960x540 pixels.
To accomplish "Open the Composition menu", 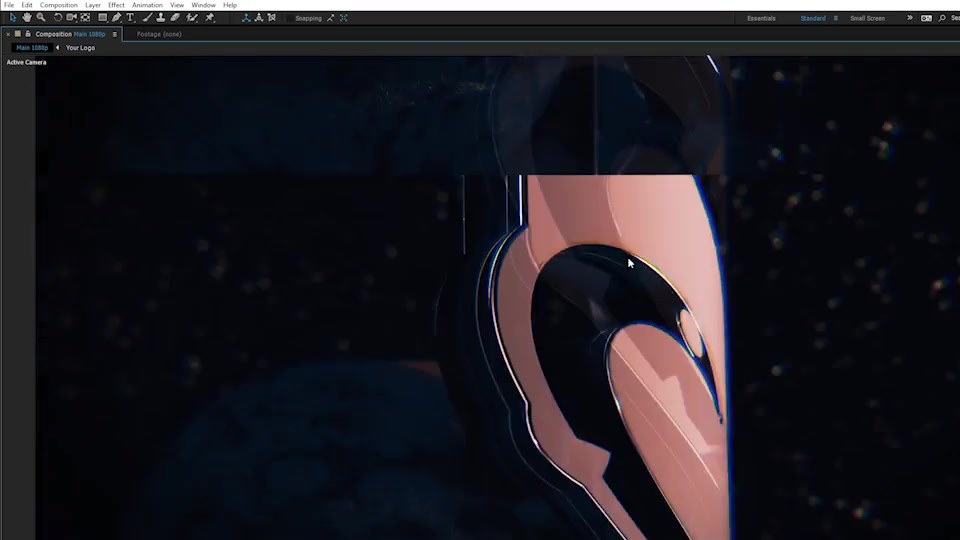I will 59,5.
